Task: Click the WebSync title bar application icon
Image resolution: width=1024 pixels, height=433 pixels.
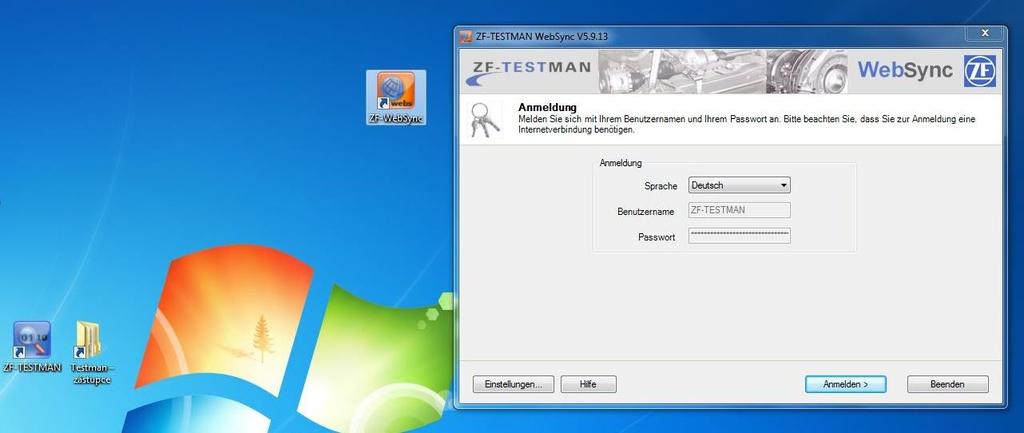Action: 466,37
